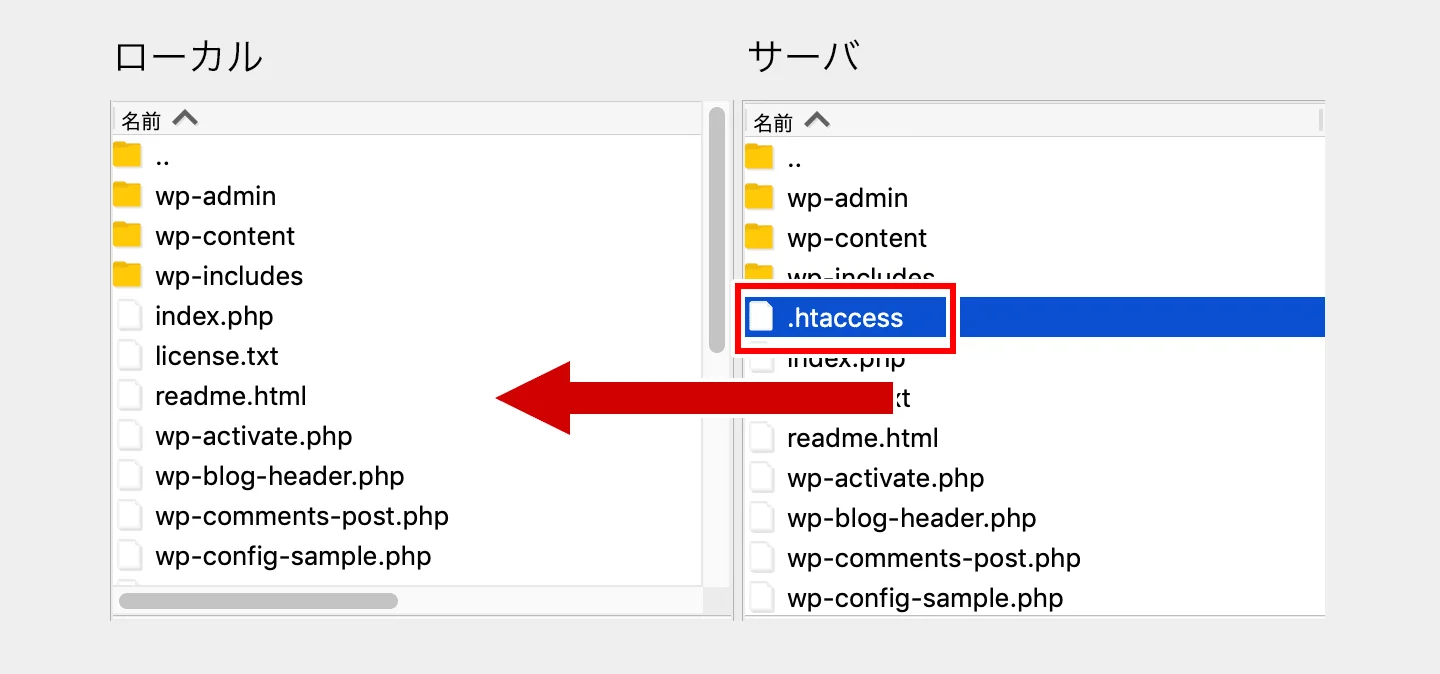
Task: Select server file name 'wp-config-sample.php'
Action: tap(925, 598)
